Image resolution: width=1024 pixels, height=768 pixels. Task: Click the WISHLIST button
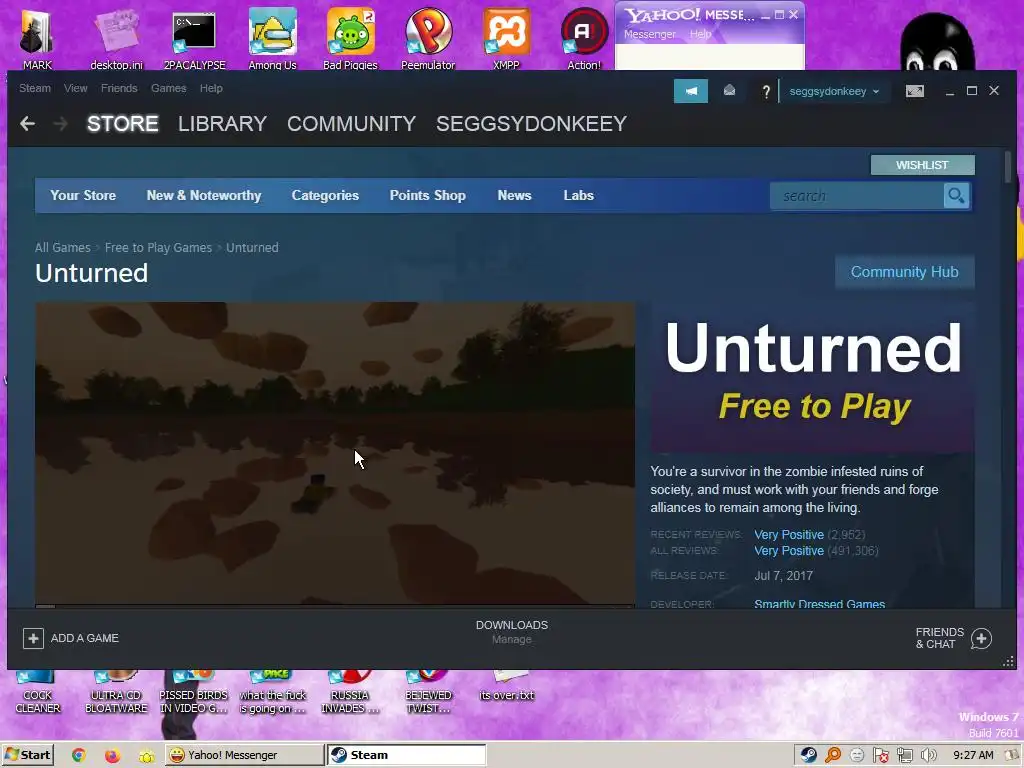[922, 165]
